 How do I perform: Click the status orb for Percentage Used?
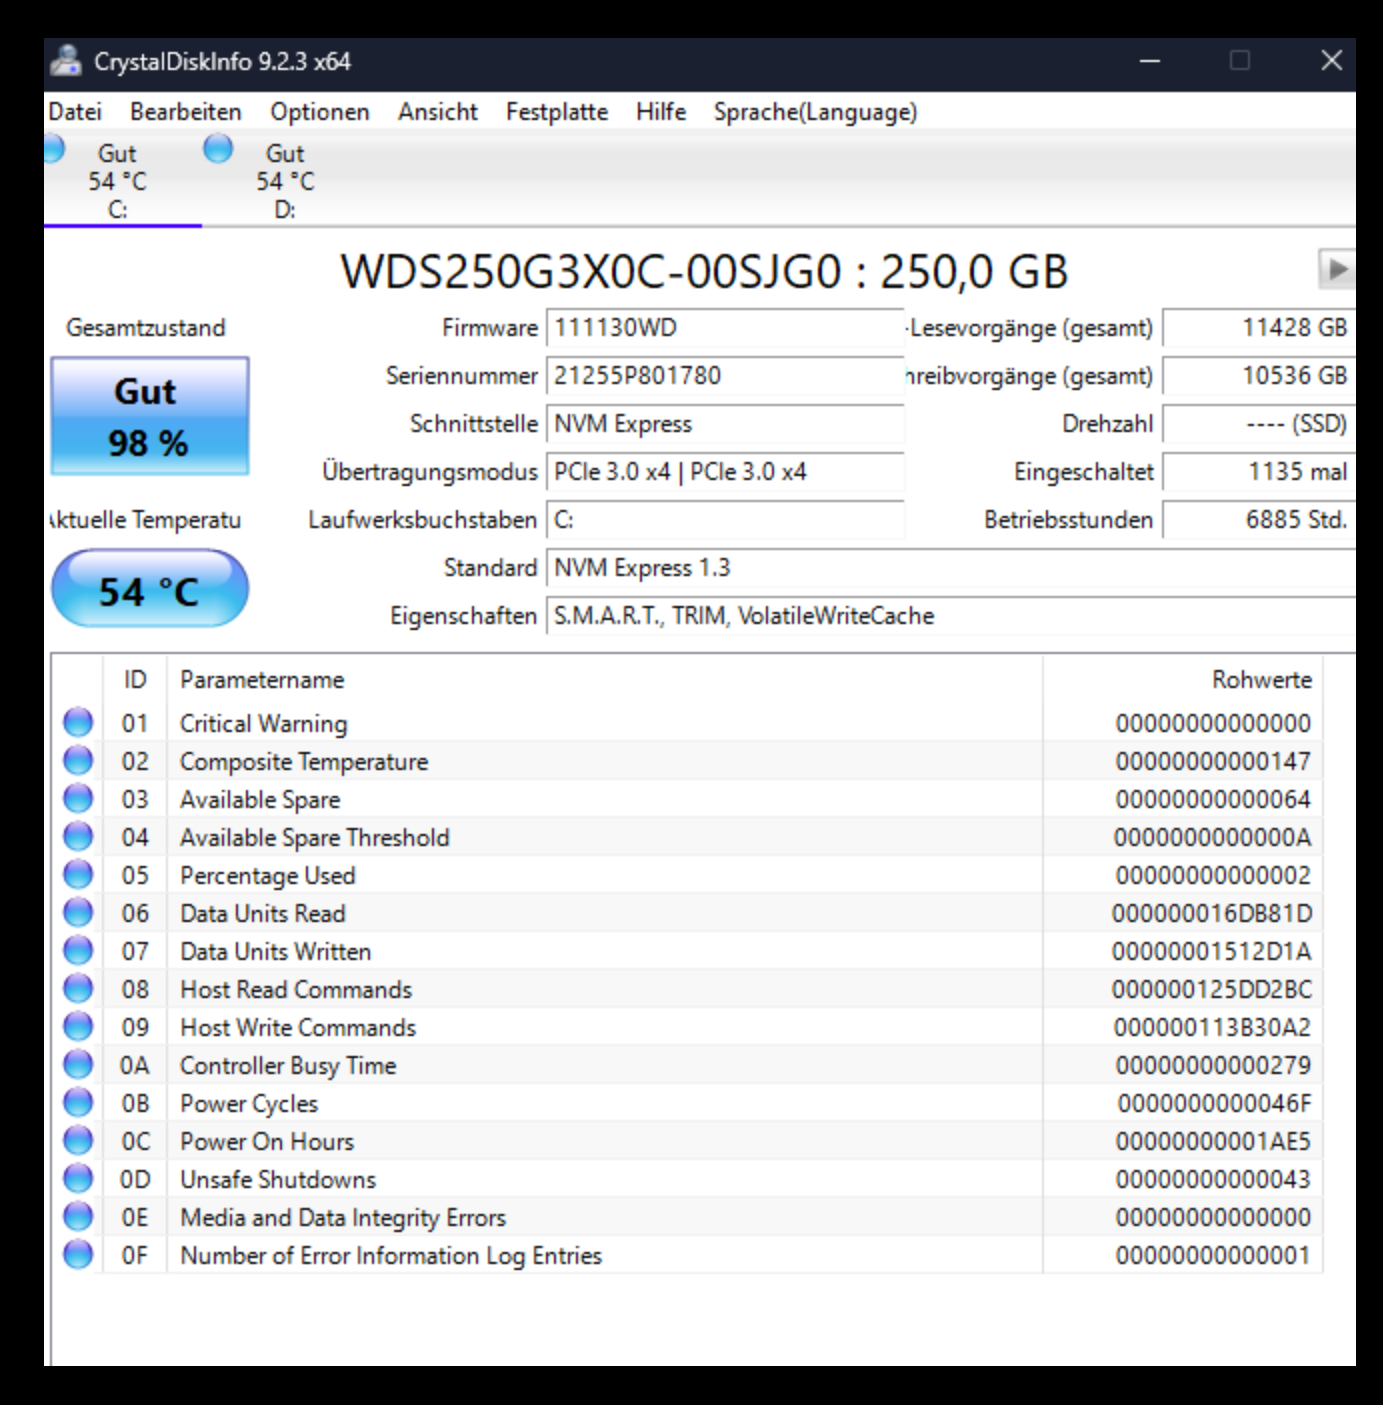[78, 875]
